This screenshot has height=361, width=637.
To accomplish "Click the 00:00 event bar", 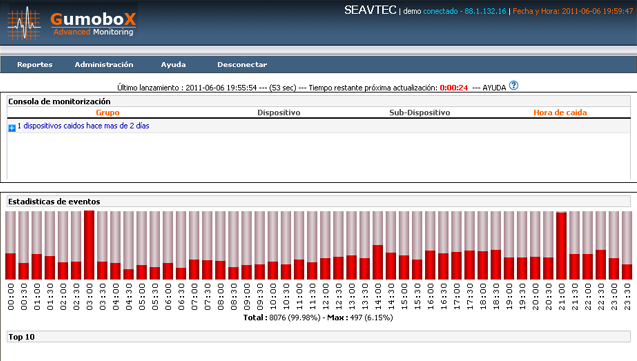I will pyautogui.click(x=11, y=245).
